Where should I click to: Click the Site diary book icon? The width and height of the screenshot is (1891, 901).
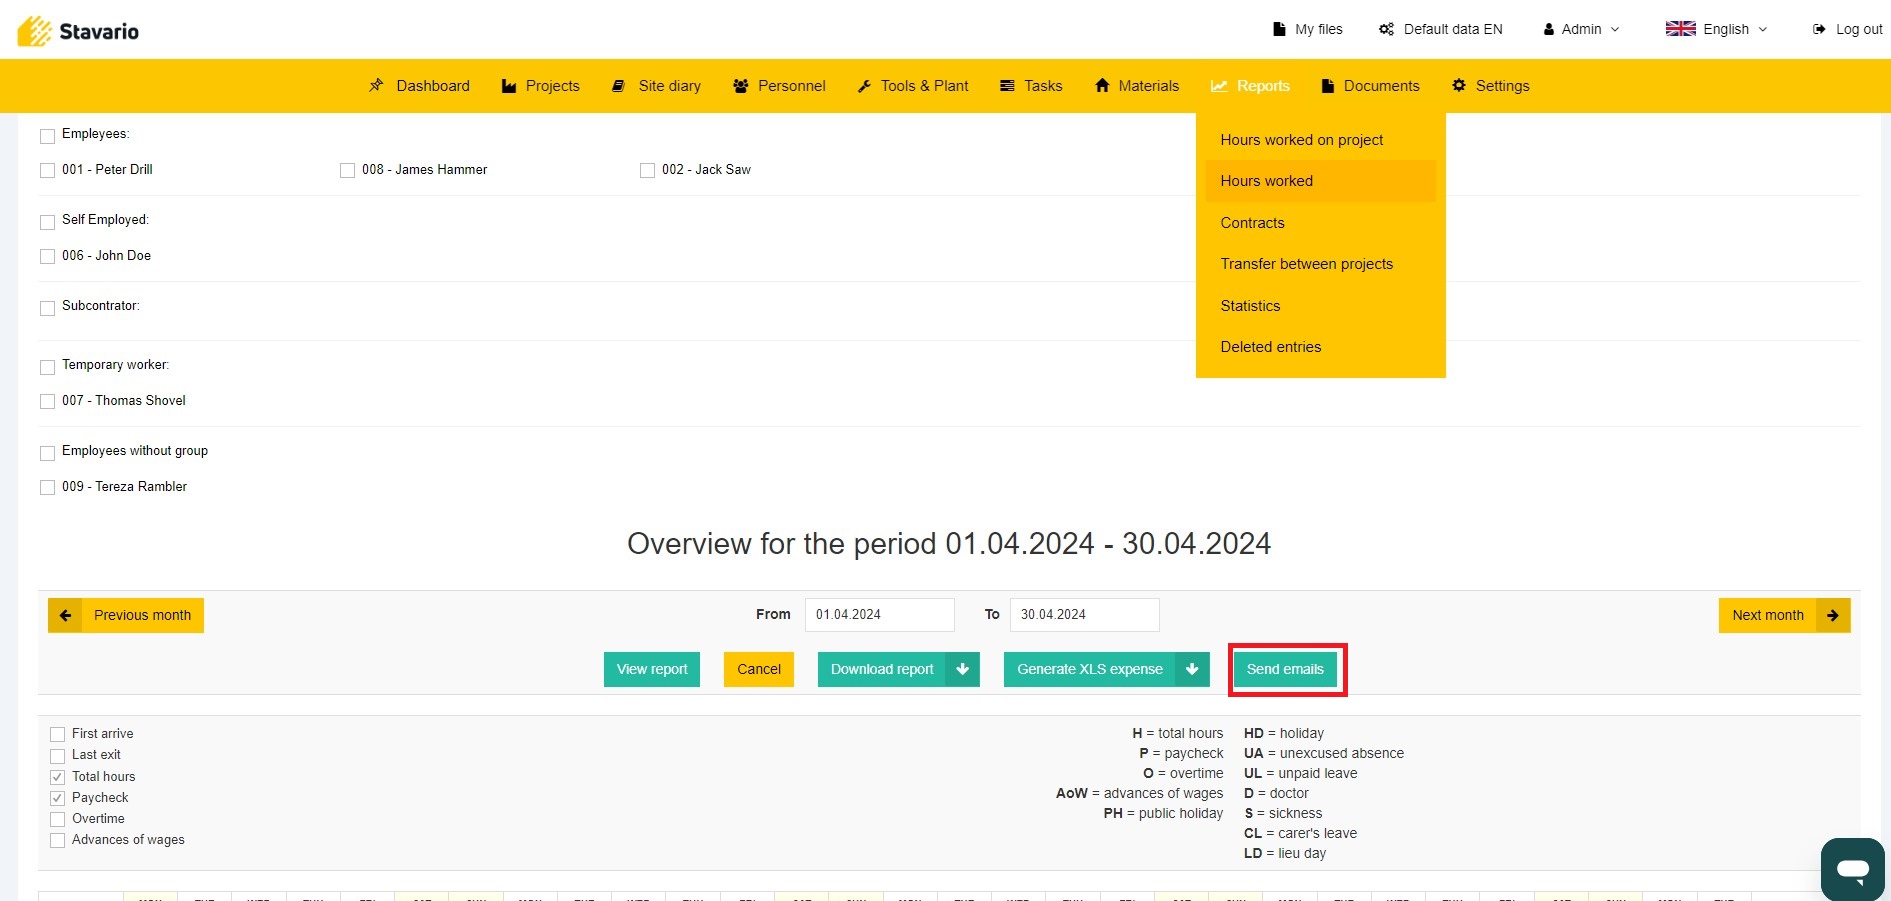pyautogui.click(x=619, y=86)
